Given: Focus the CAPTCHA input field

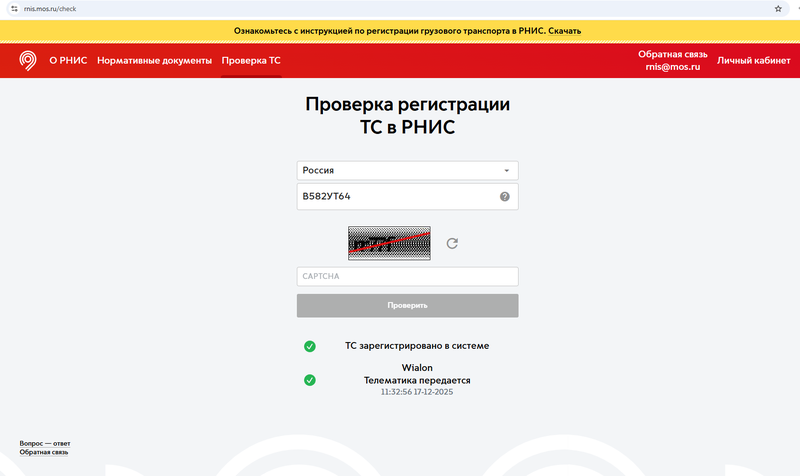Looking at the screenshot, I should (x=407, y=276).
